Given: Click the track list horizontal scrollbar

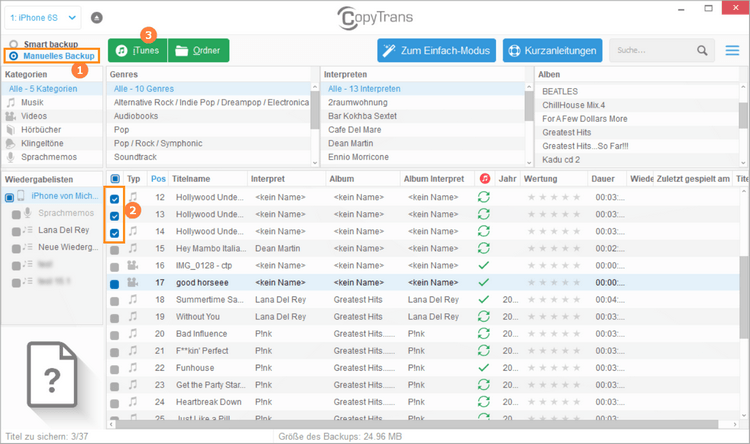Looking at the screenshot, I should [x=416, y=424].
